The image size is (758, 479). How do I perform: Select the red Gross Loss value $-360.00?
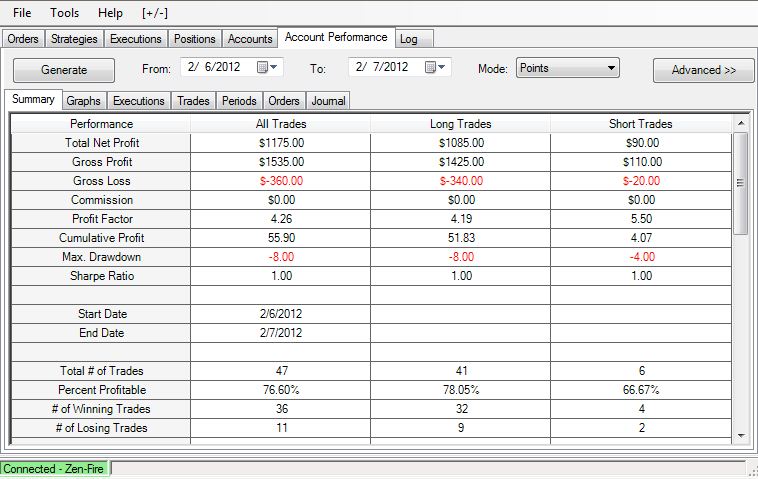(x=281, y=181)
